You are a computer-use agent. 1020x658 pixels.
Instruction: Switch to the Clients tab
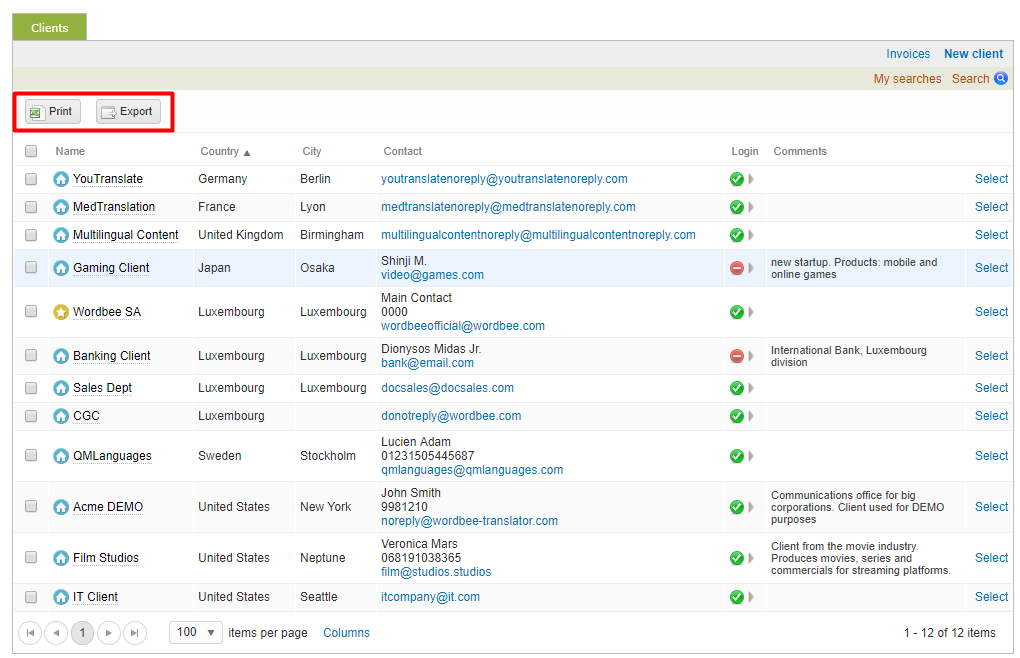(x=49, y=28)
